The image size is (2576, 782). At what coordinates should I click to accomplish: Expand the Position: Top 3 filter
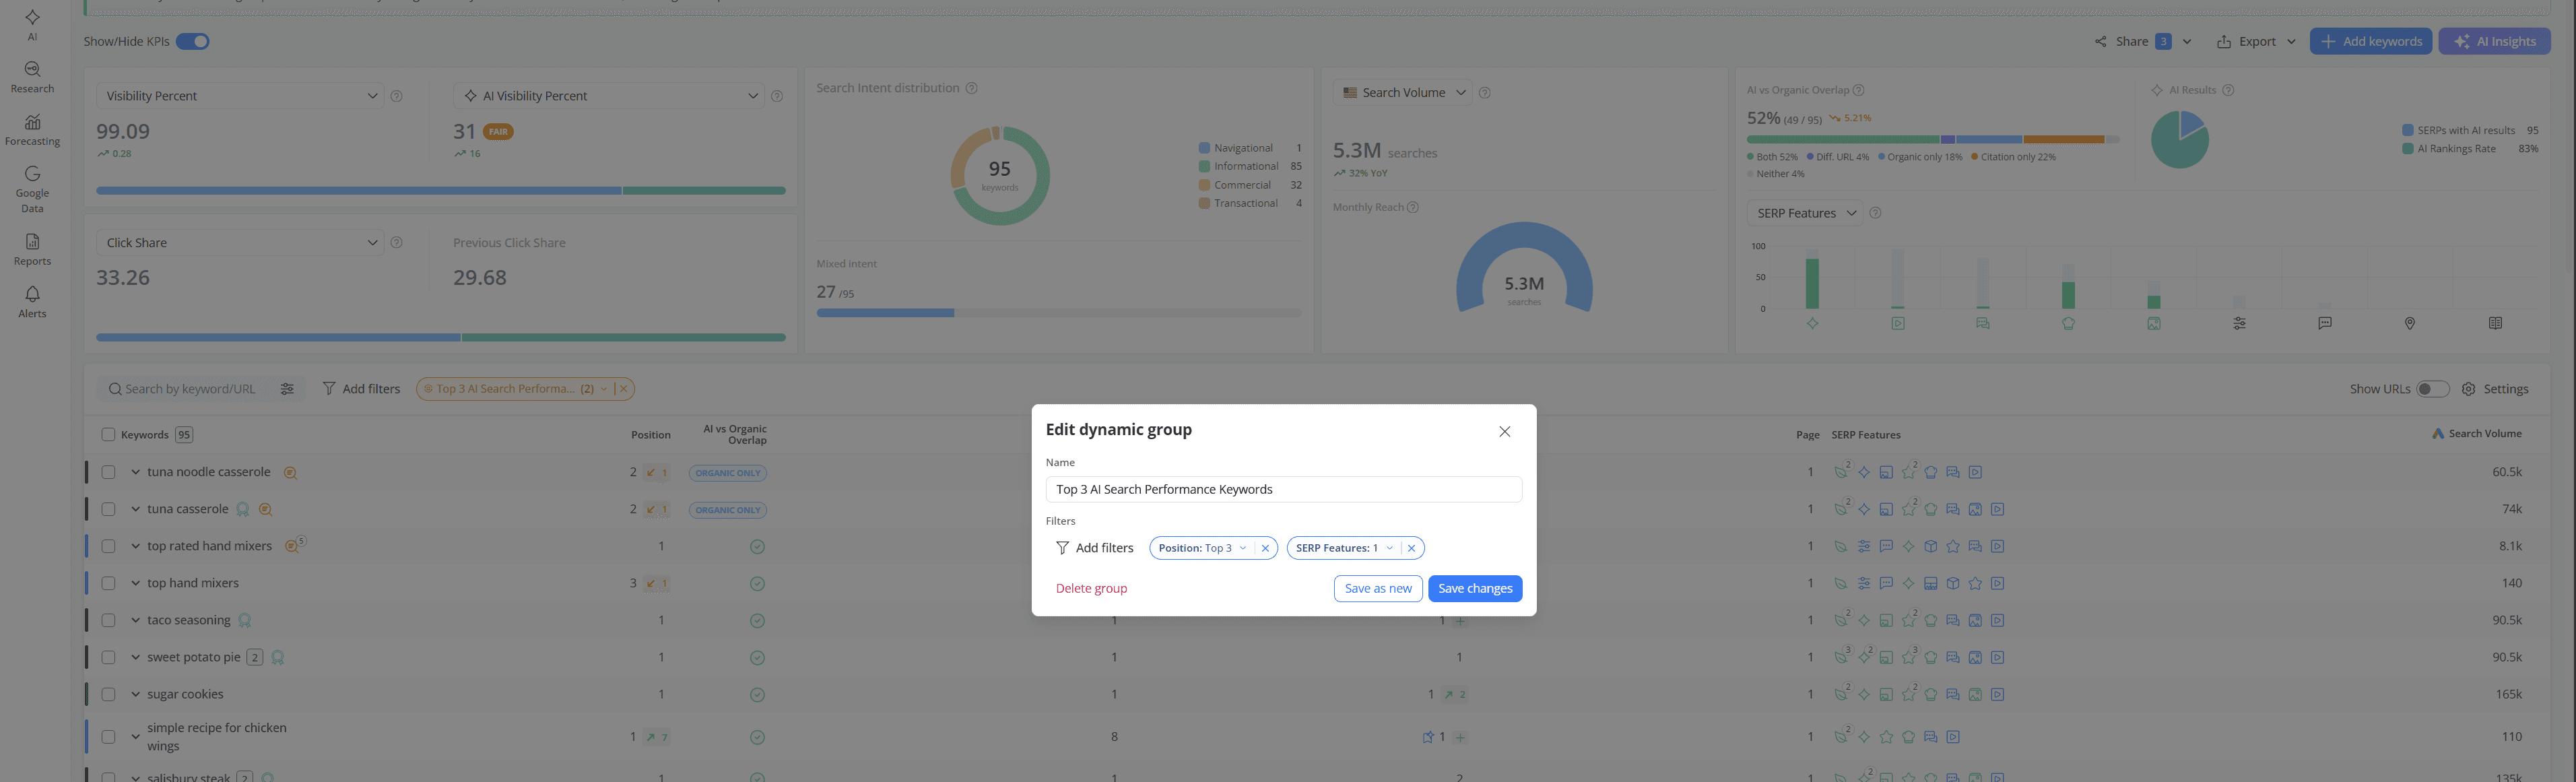point(1243,548)
